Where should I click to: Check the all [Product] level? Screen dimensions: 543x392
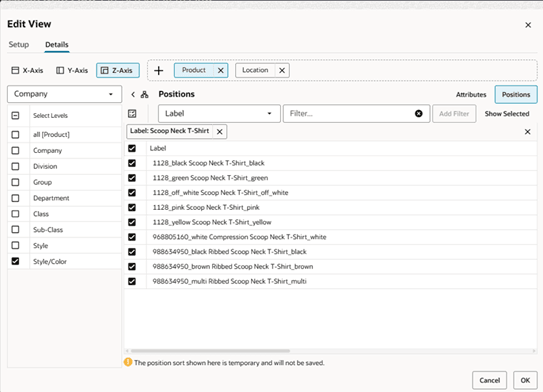(15, 134)
